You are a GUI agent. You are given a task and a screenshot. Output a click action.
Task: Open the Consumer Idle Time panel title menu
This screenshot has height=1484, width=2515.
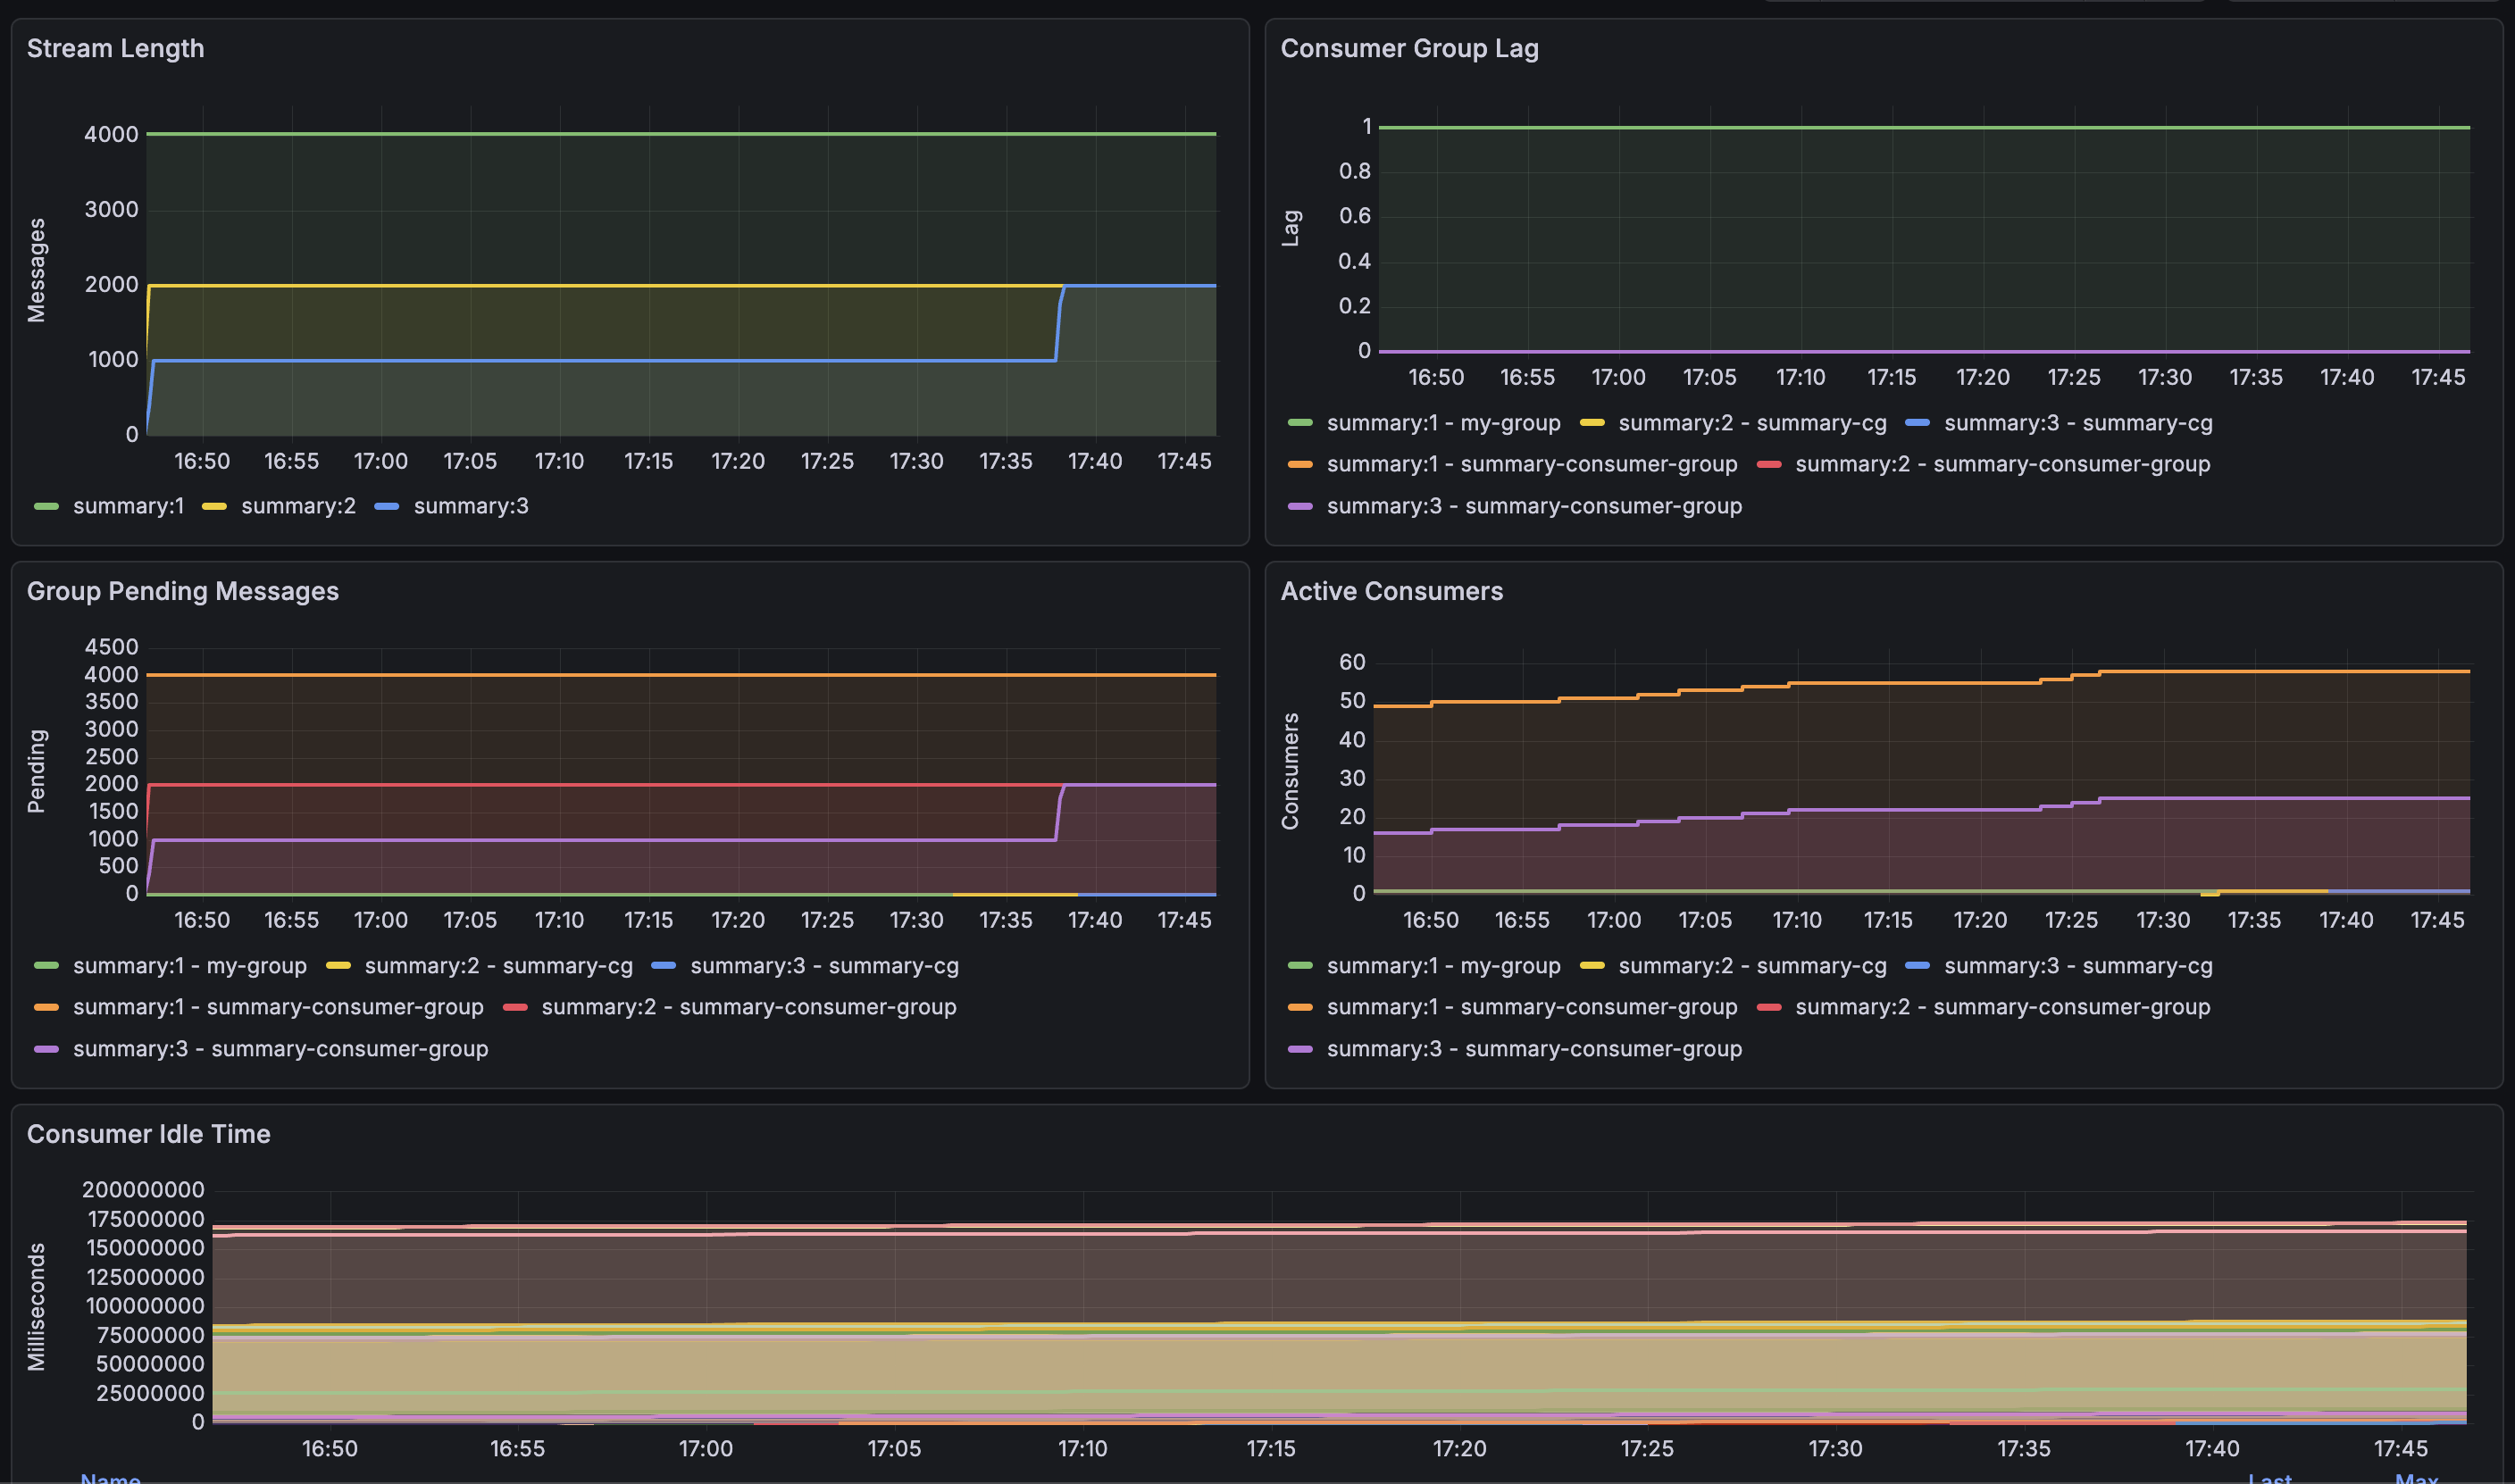(148, 1134)
